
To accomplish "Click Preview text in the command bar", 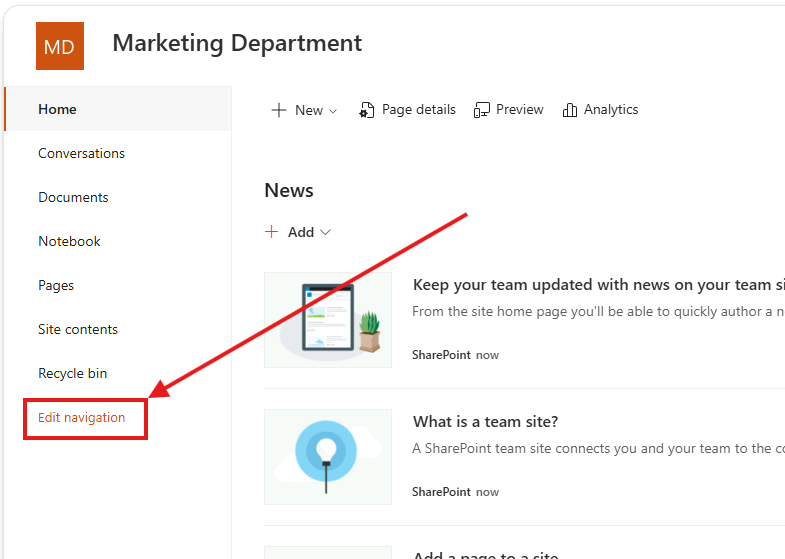I will tap(520, 110).
